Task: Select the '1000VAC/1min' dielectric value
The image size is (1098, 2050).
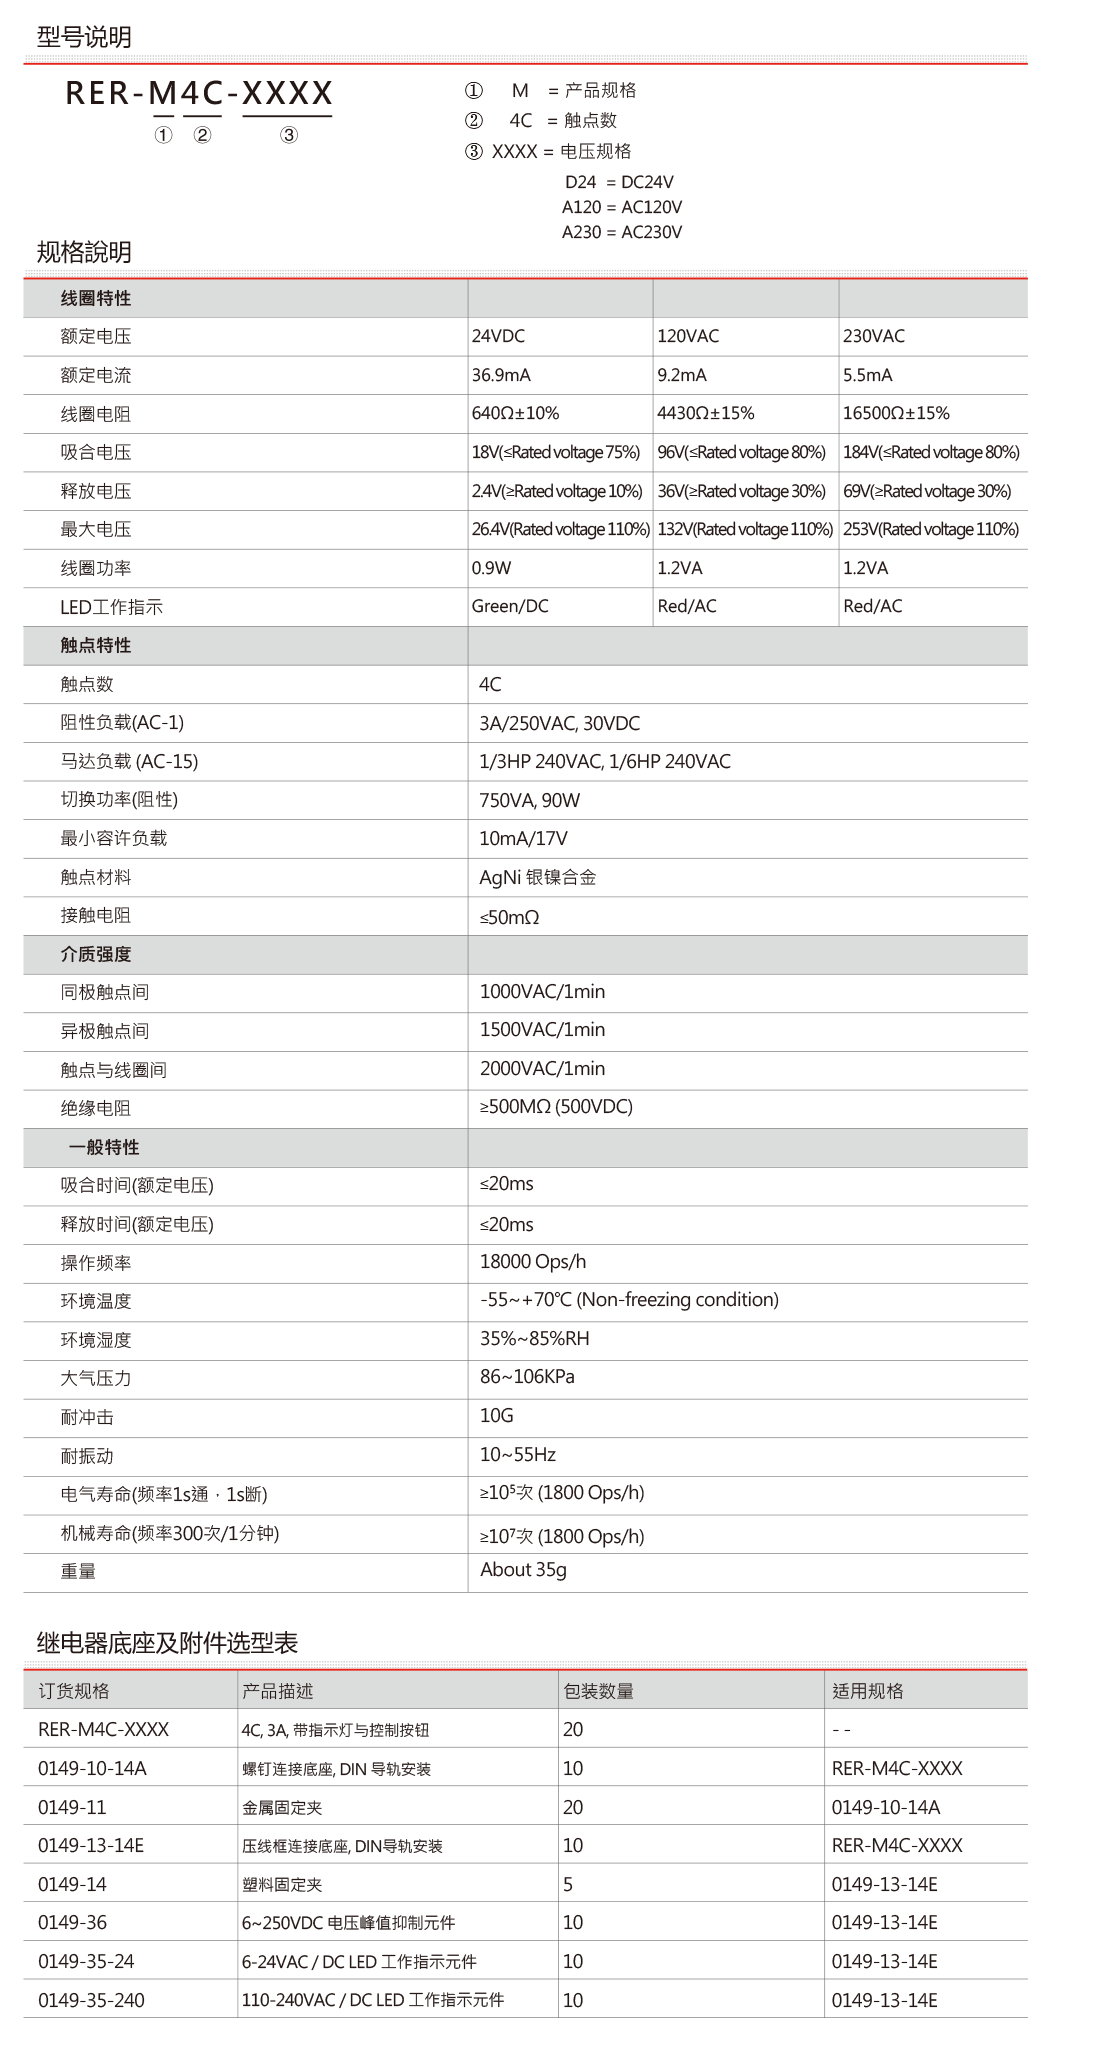Action: click(543, 991)
